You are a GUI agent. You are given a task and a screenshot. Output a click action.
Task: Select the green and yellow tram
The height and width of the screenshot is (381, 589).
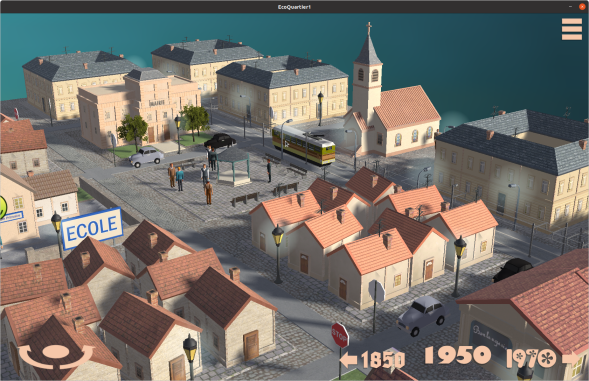pos(304,145)
